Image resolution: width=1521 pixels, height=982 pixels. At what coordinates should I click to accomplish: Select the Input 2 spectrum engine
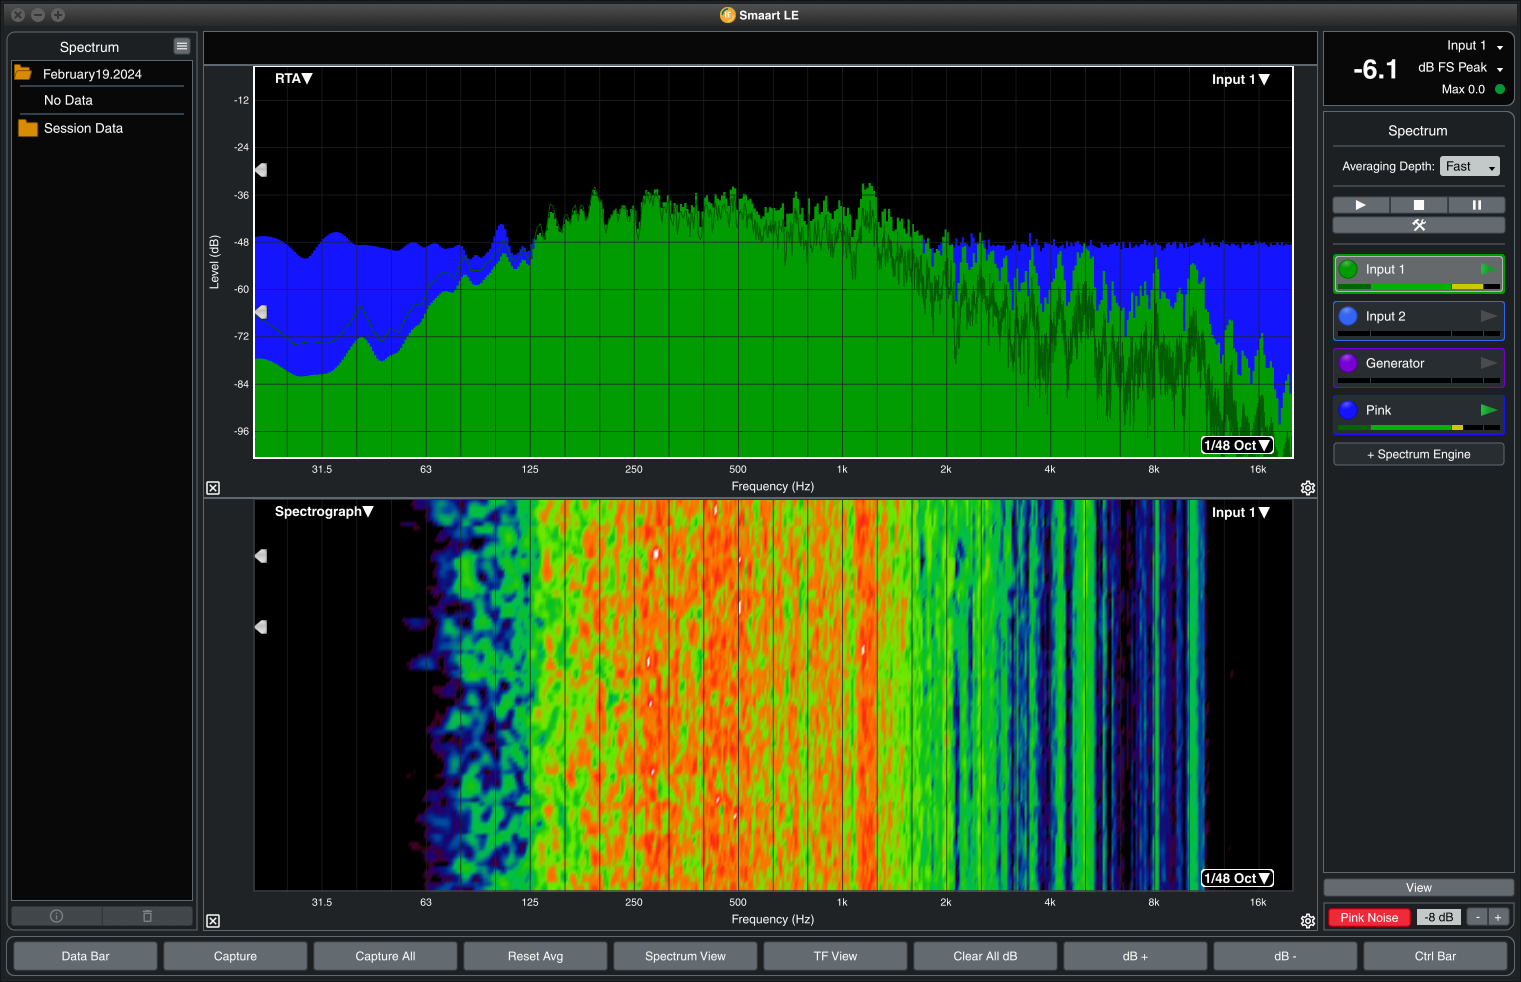1418,320
